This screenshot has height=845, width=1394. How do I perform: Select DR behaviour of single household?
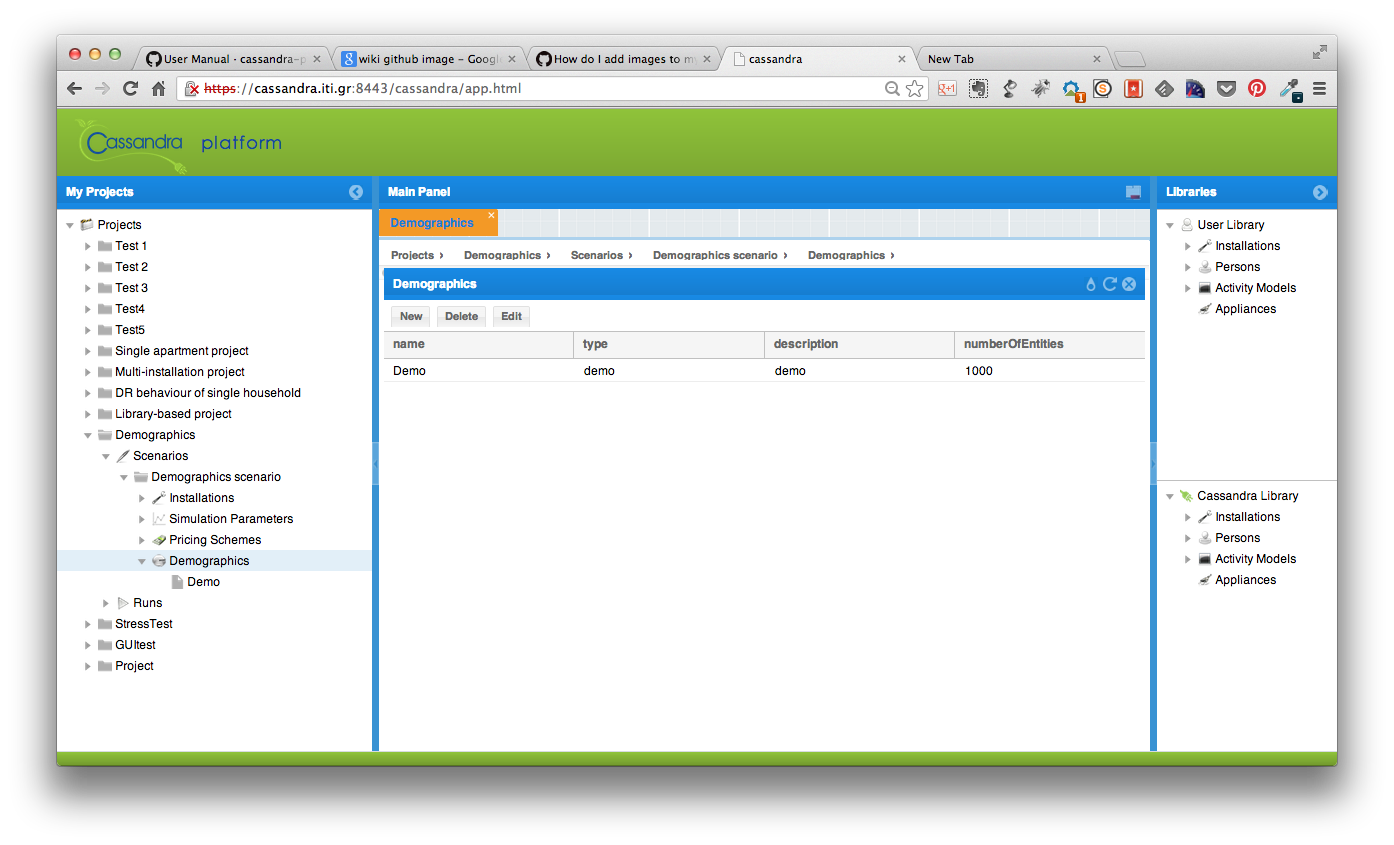[x=208, y=393]
